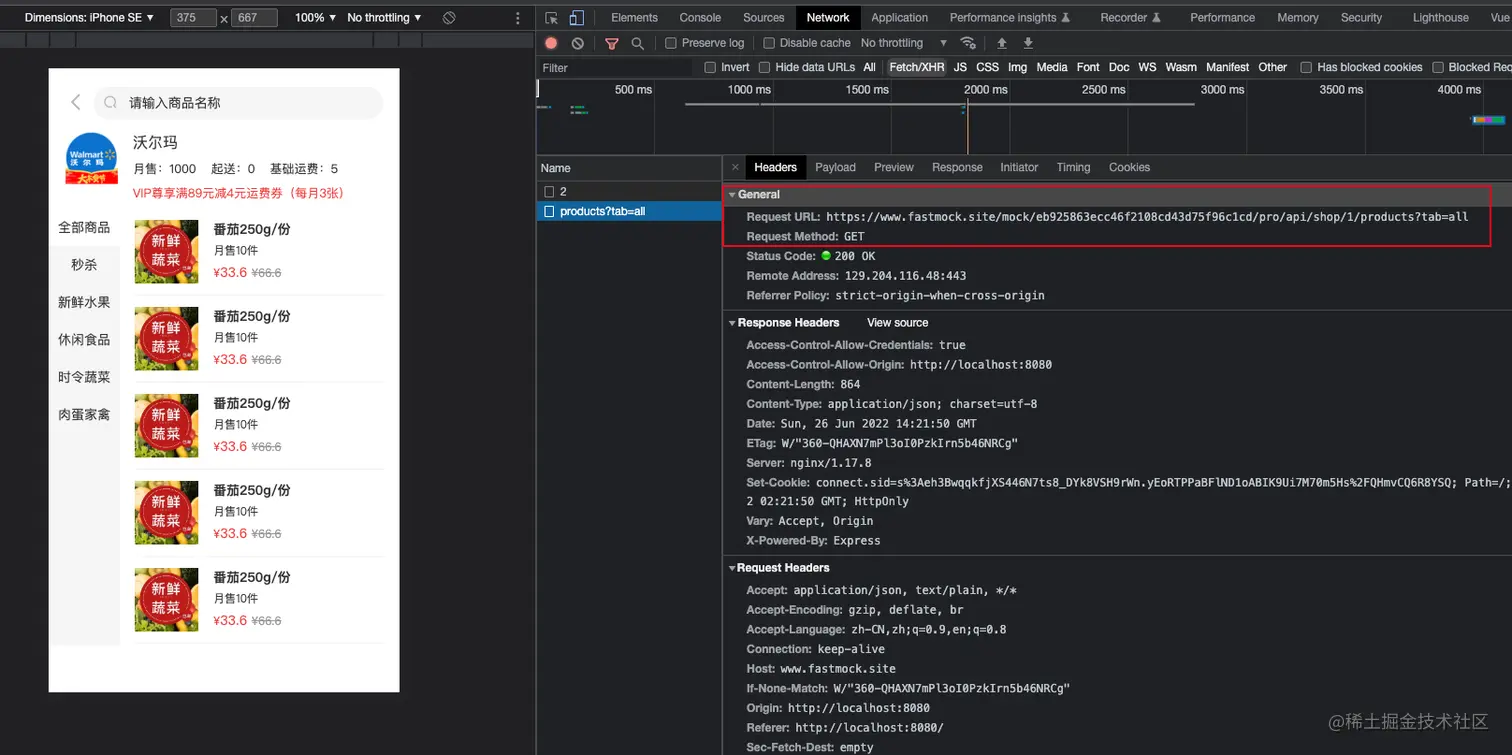The height and width of the screenshot is (755, 1512).
Task: Export HAR file with download arrow
Action: [1028, 43]
